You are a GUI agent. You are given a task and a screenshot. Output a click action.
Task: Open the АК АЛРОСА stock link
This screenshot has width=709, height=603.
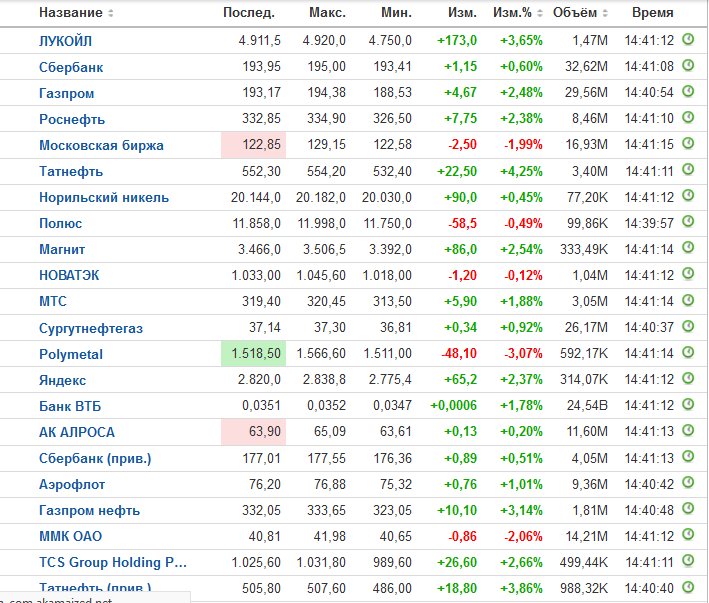pos(77,433)
